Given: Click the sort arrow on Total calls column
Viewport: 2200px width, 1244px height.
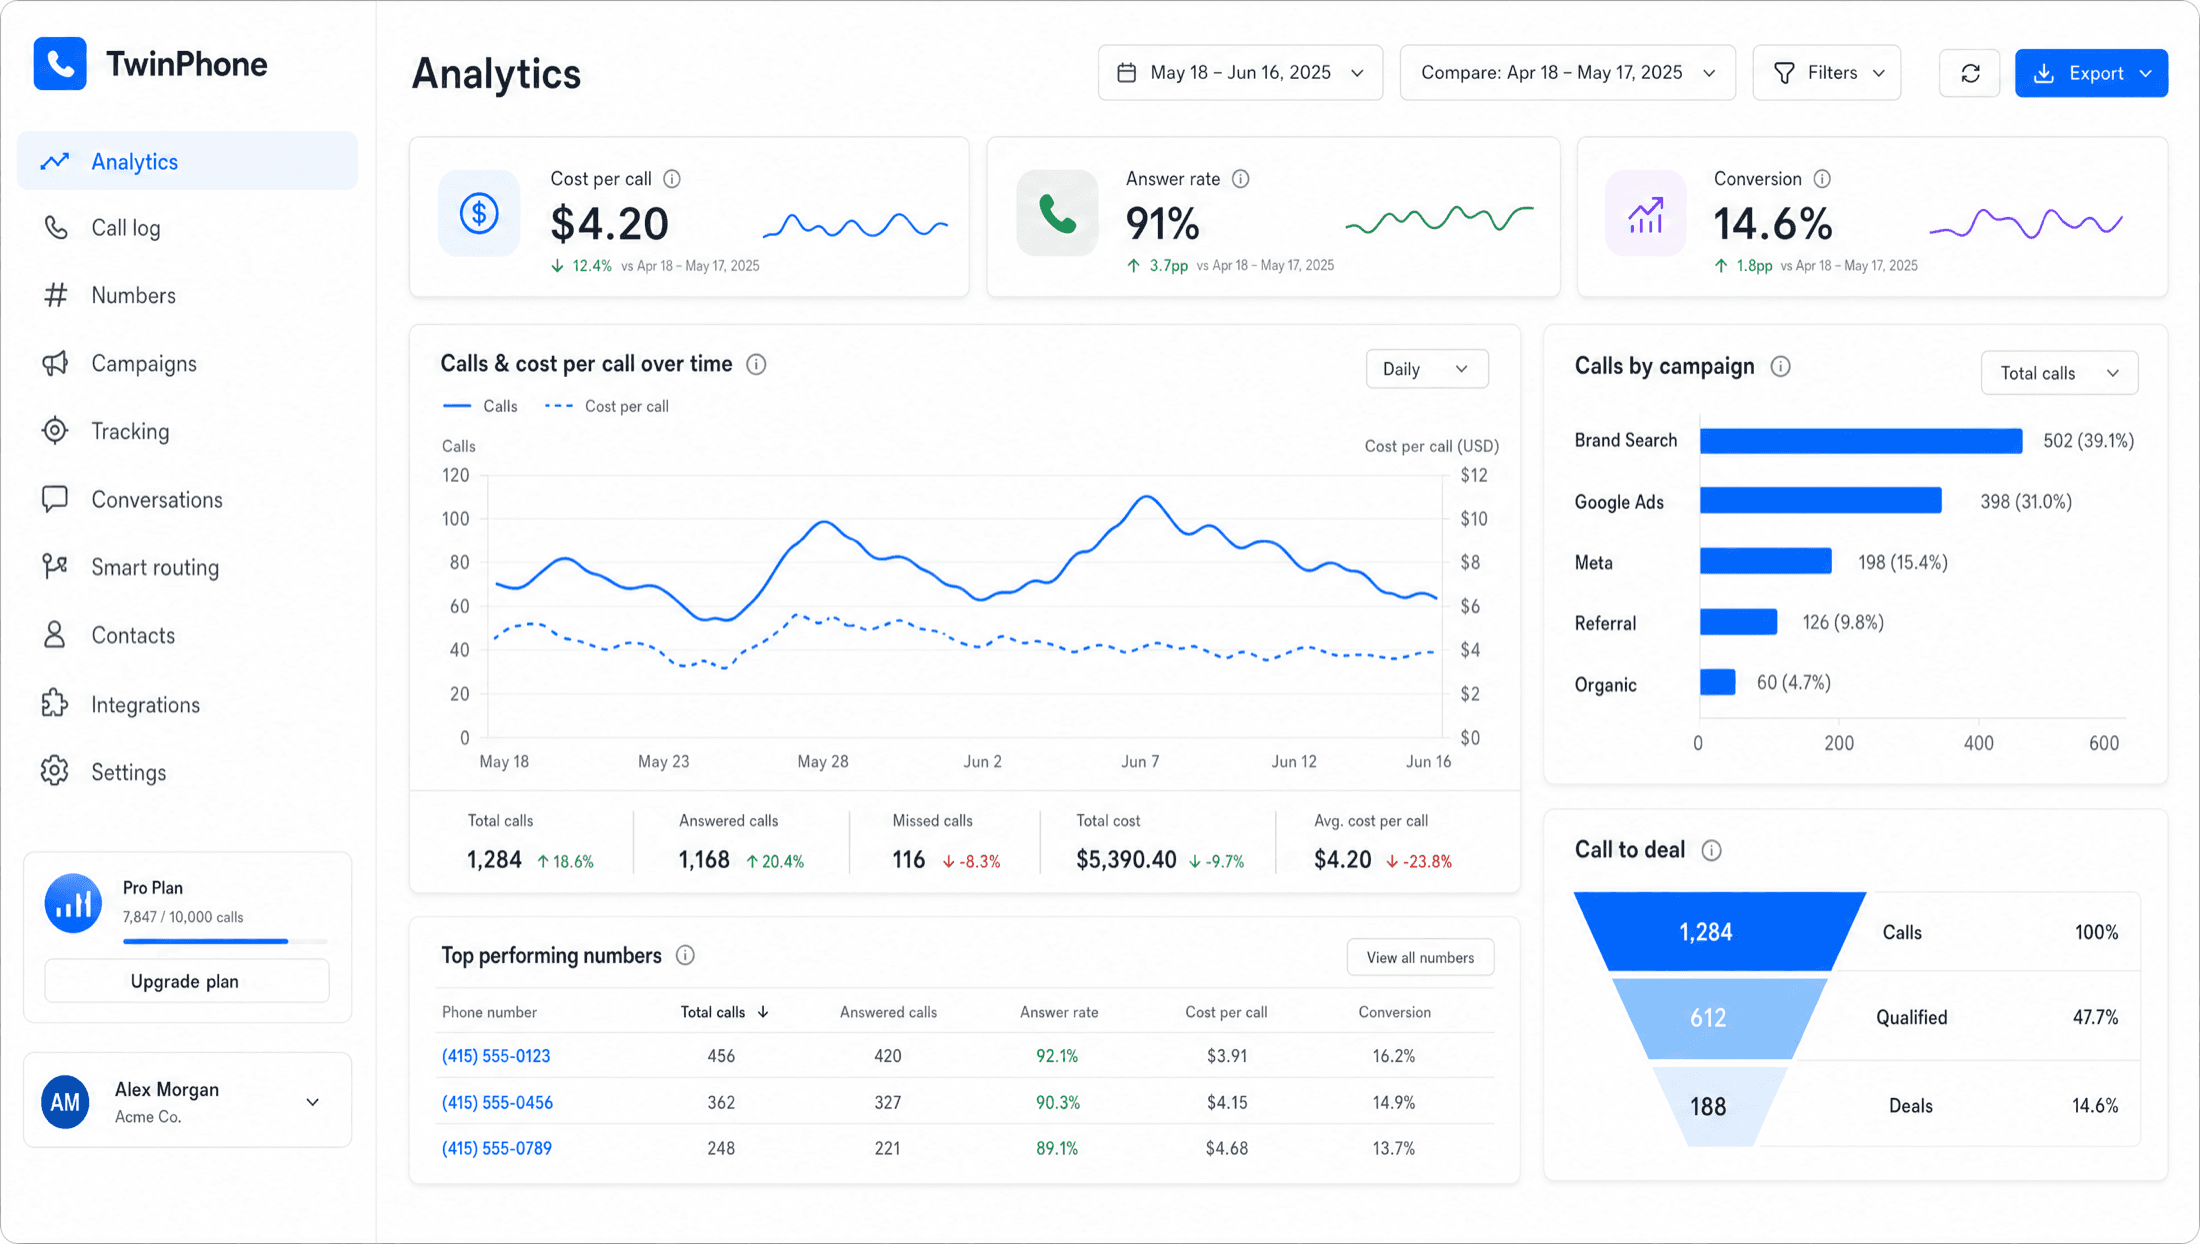Looking at the screenshot, I should point(763,1012).
